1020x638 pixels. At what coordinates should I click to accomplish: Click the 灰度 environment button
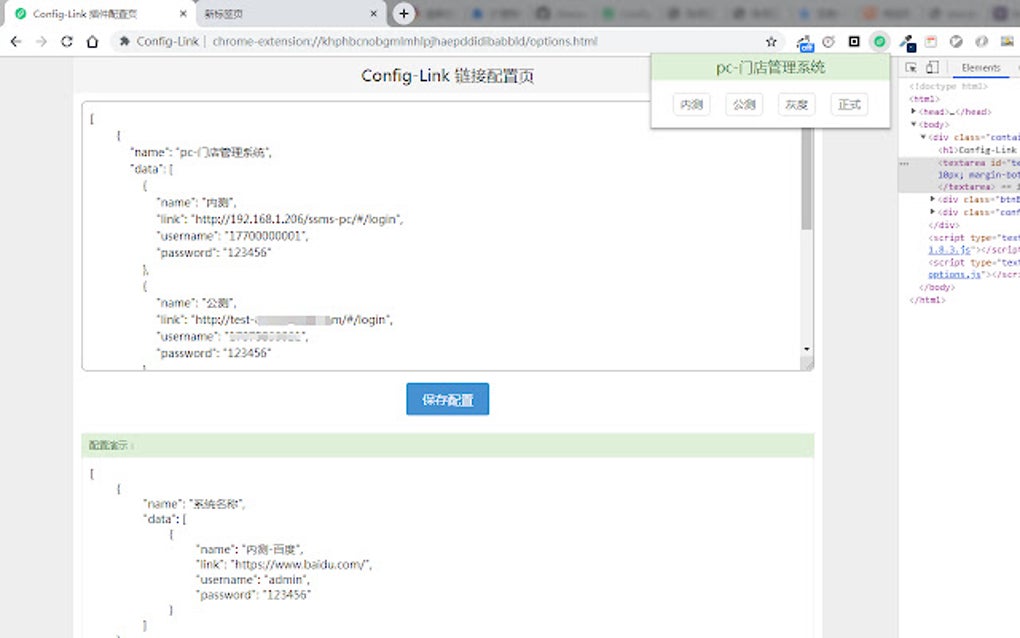796,105
